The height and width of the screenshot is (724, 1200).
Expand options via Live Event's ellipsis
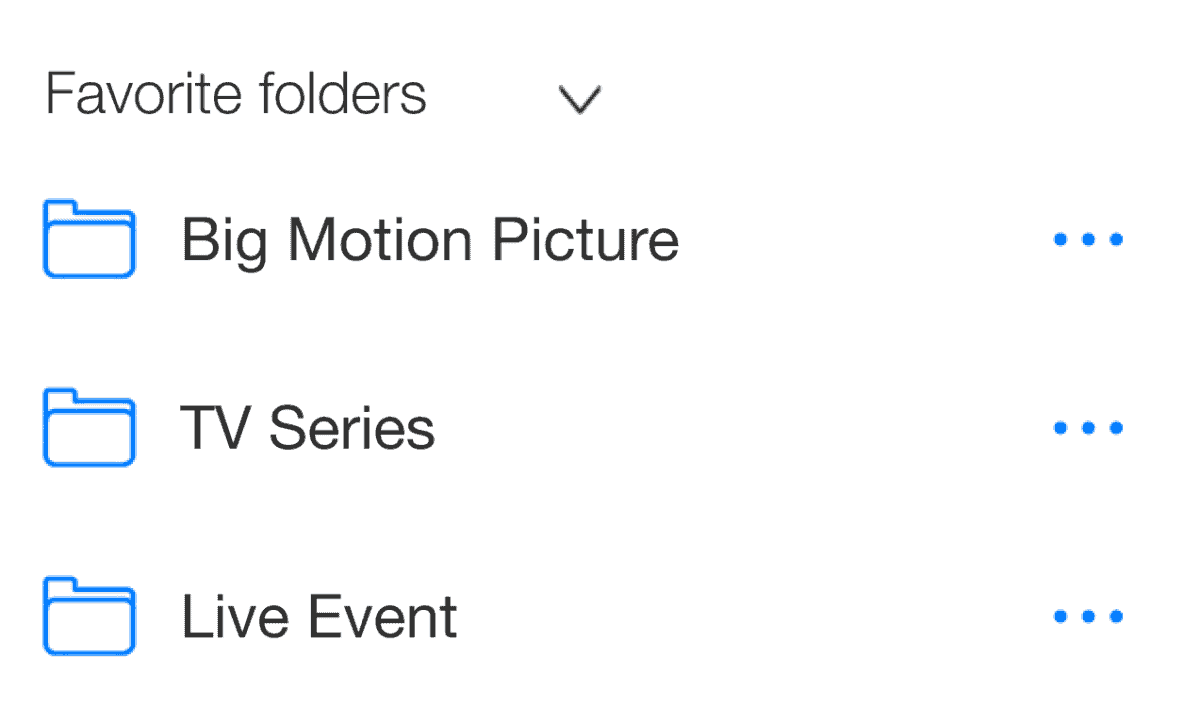[1088, 616]
